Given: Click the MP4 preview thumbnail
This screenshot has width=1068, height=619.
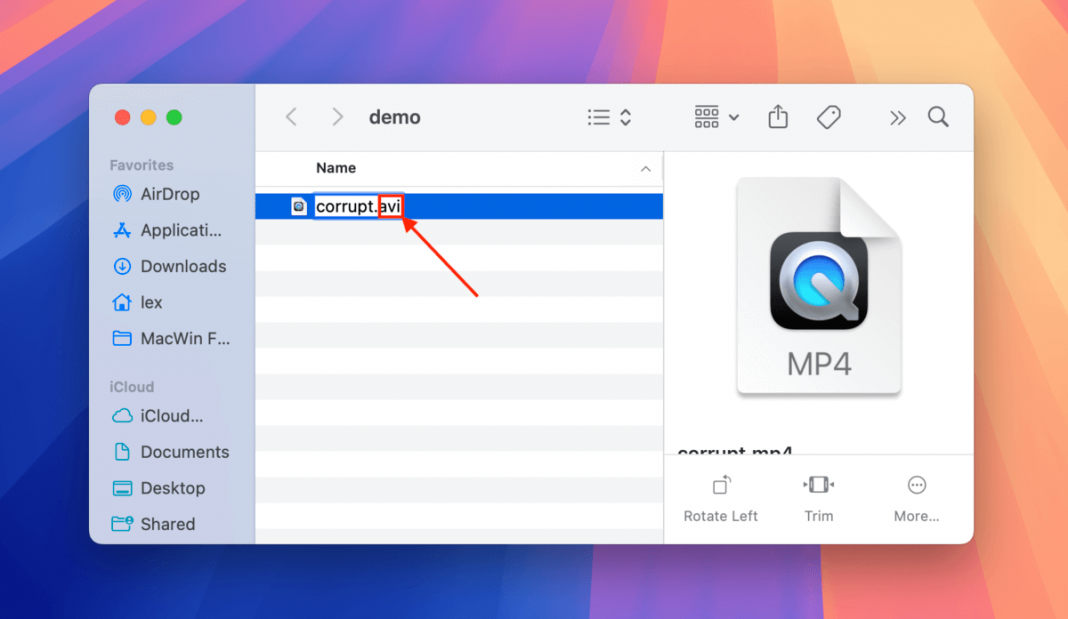Looking at the screenshot, I should click(818, 287).
